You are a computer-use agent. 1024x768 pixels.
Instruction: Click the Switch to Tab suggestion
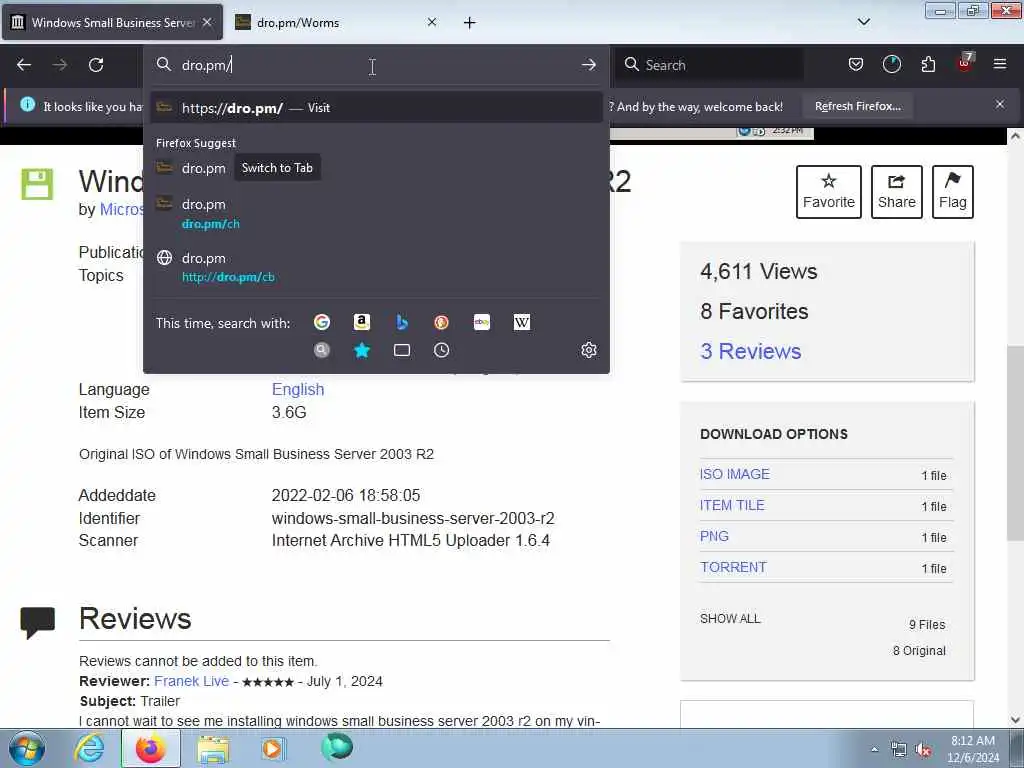376,168
